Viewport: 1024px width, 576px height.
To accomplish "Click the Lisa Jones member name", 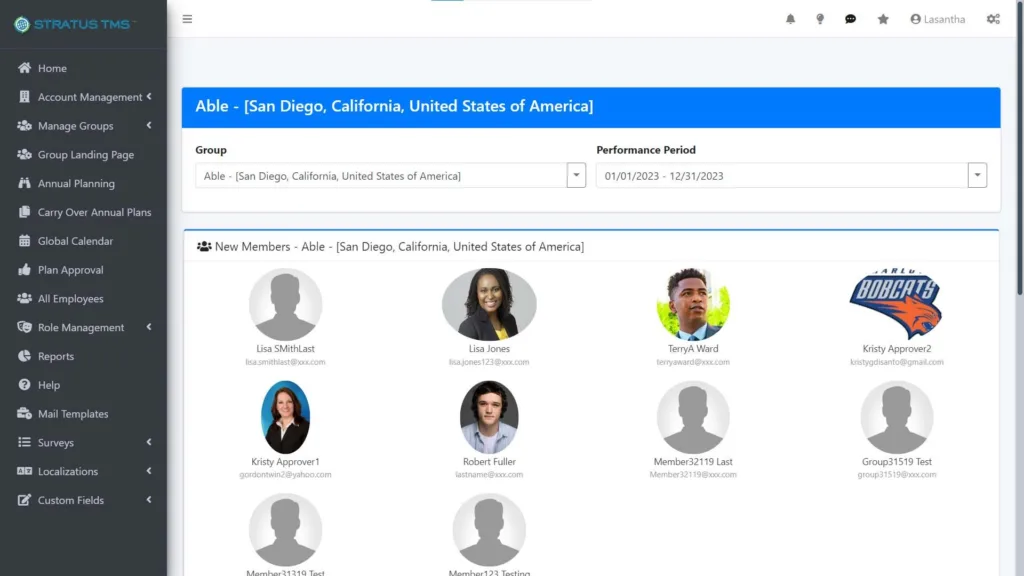I will pyautogui.click(x=489, y=349).
